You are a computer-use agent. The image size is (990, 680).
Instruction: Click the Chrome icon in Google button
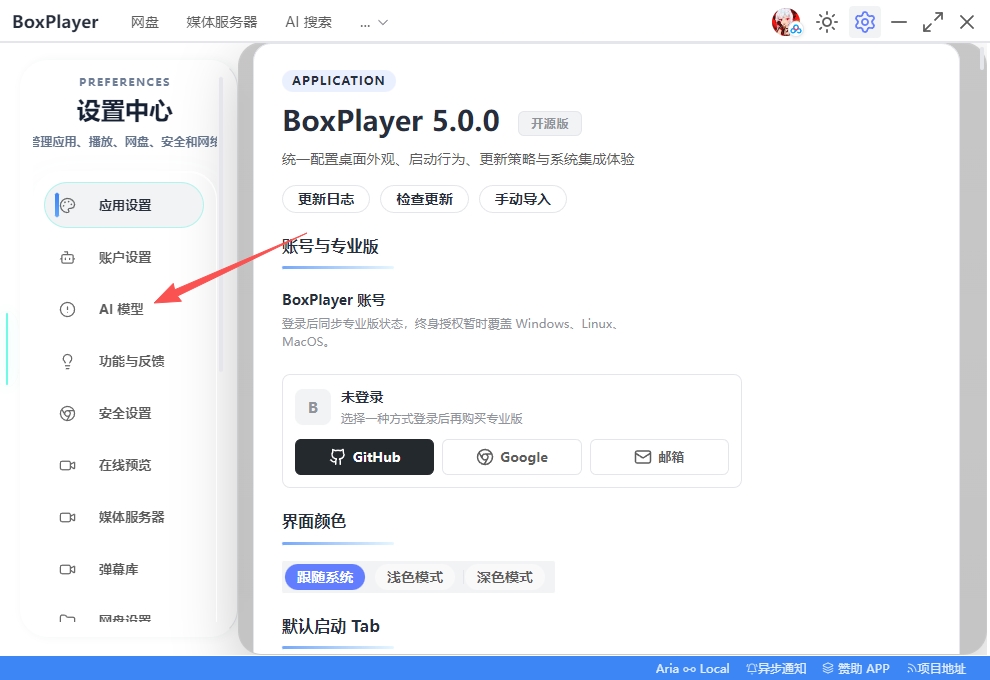(x=485, y=457)
